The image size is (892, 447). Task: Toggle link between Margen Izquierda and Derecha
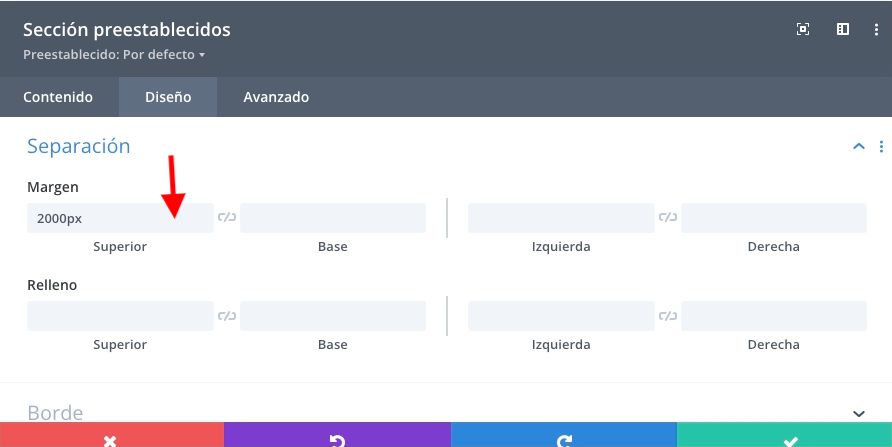click(x=668, y=218)
